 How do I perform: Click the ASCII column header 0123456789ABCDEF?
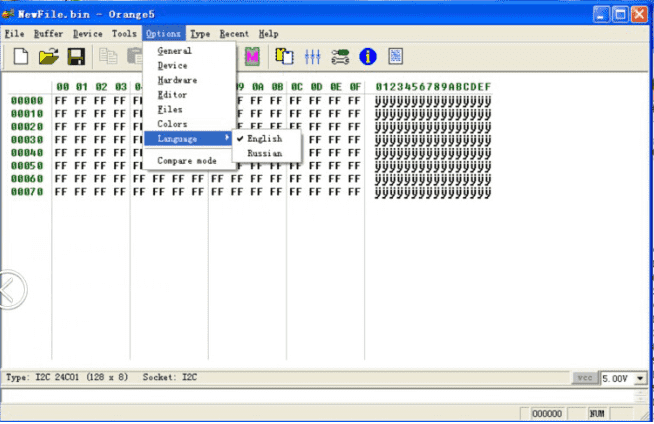point(433,87)
